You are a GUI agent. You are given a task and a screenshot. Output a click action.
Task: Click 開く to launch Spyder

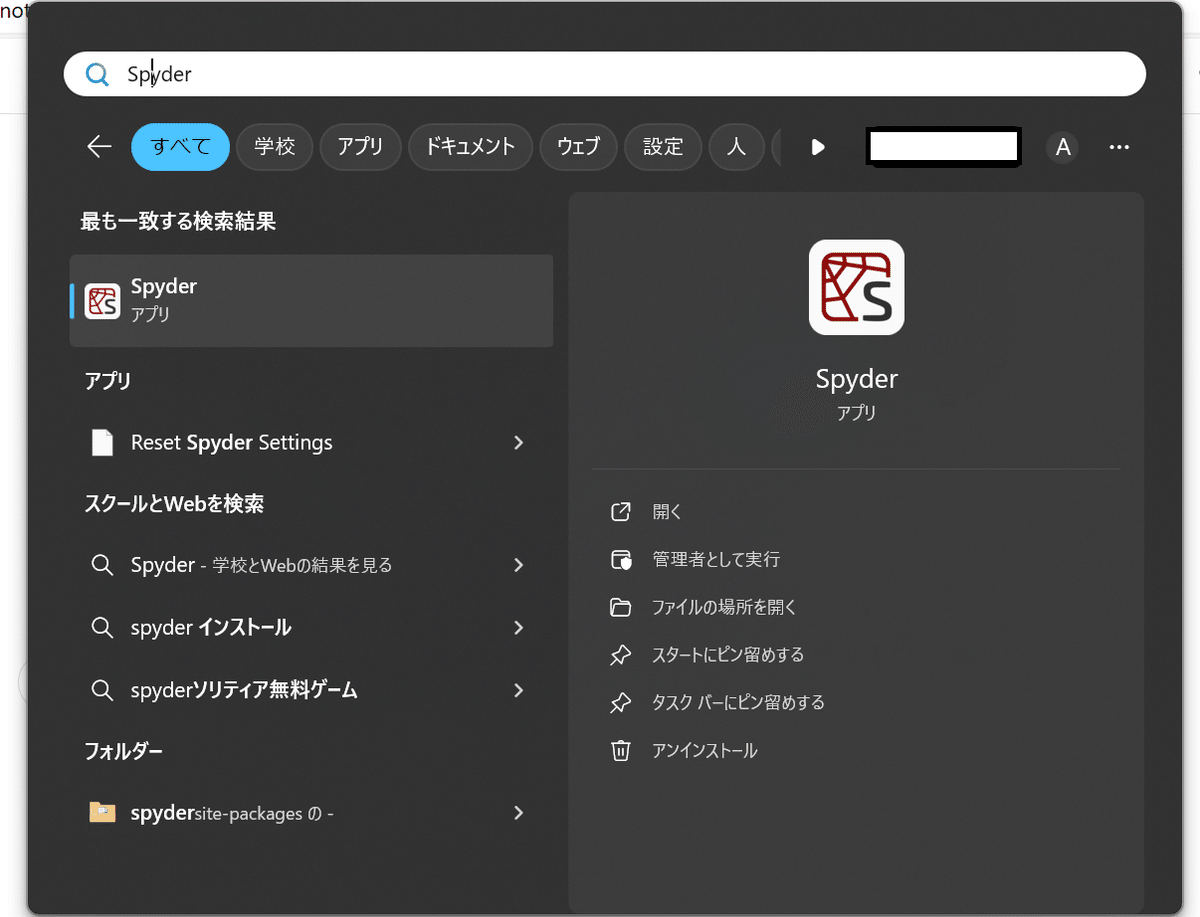point(667,512)
